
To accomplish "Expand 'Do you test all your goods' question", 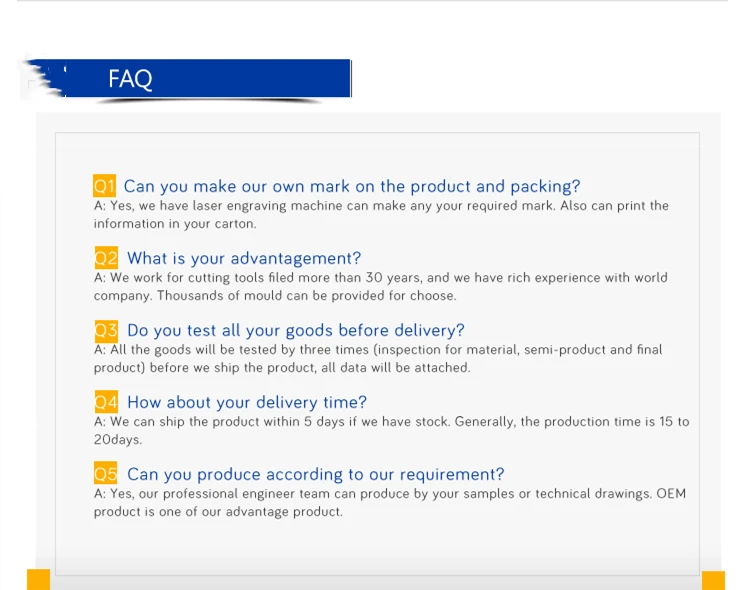I will coord(295,330).
